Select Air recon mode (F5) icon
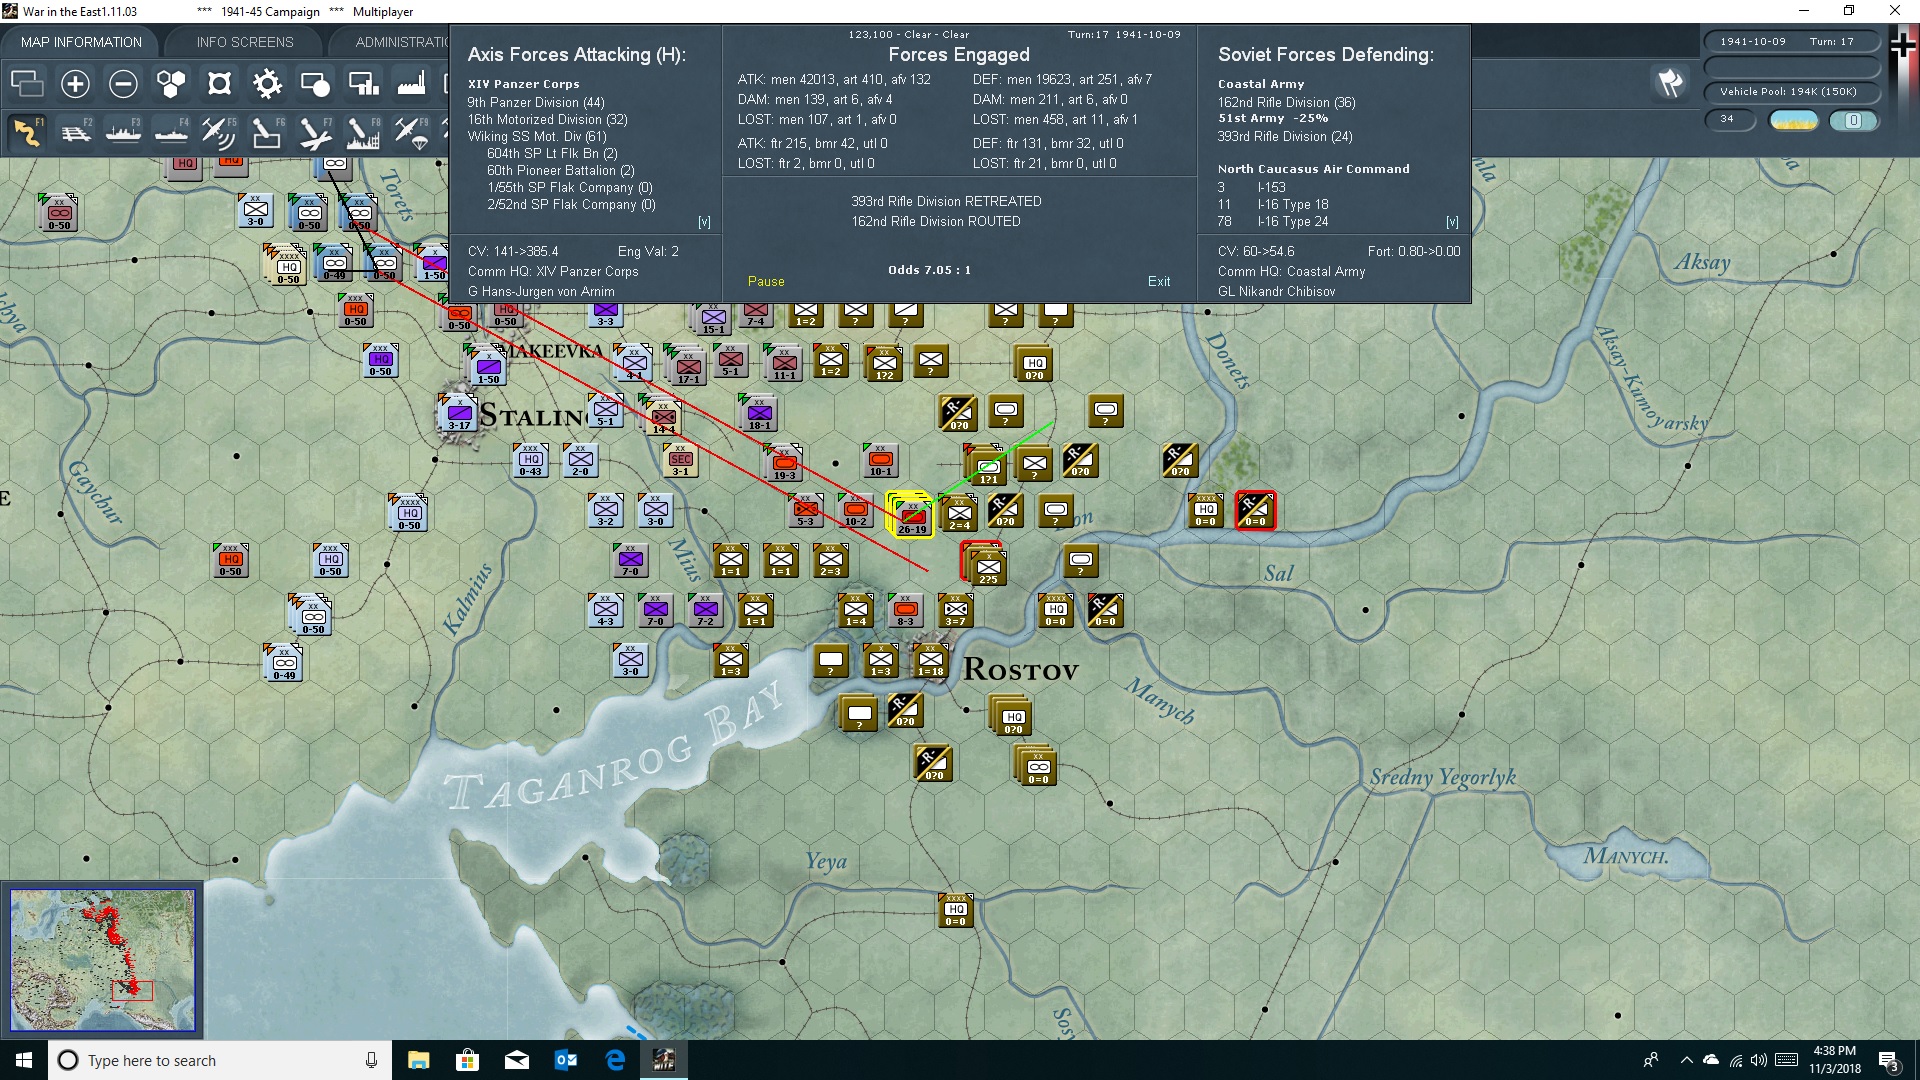 pos(219,132)
